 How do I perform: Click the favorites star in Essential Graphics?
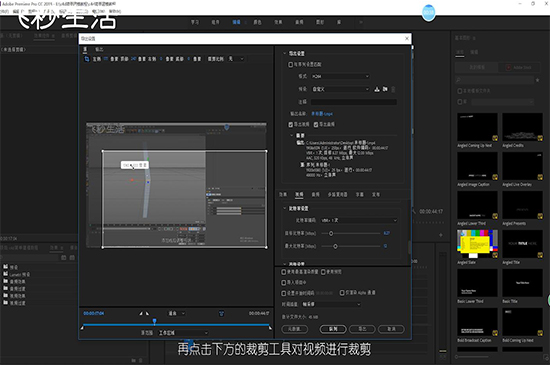click(537, 80)
